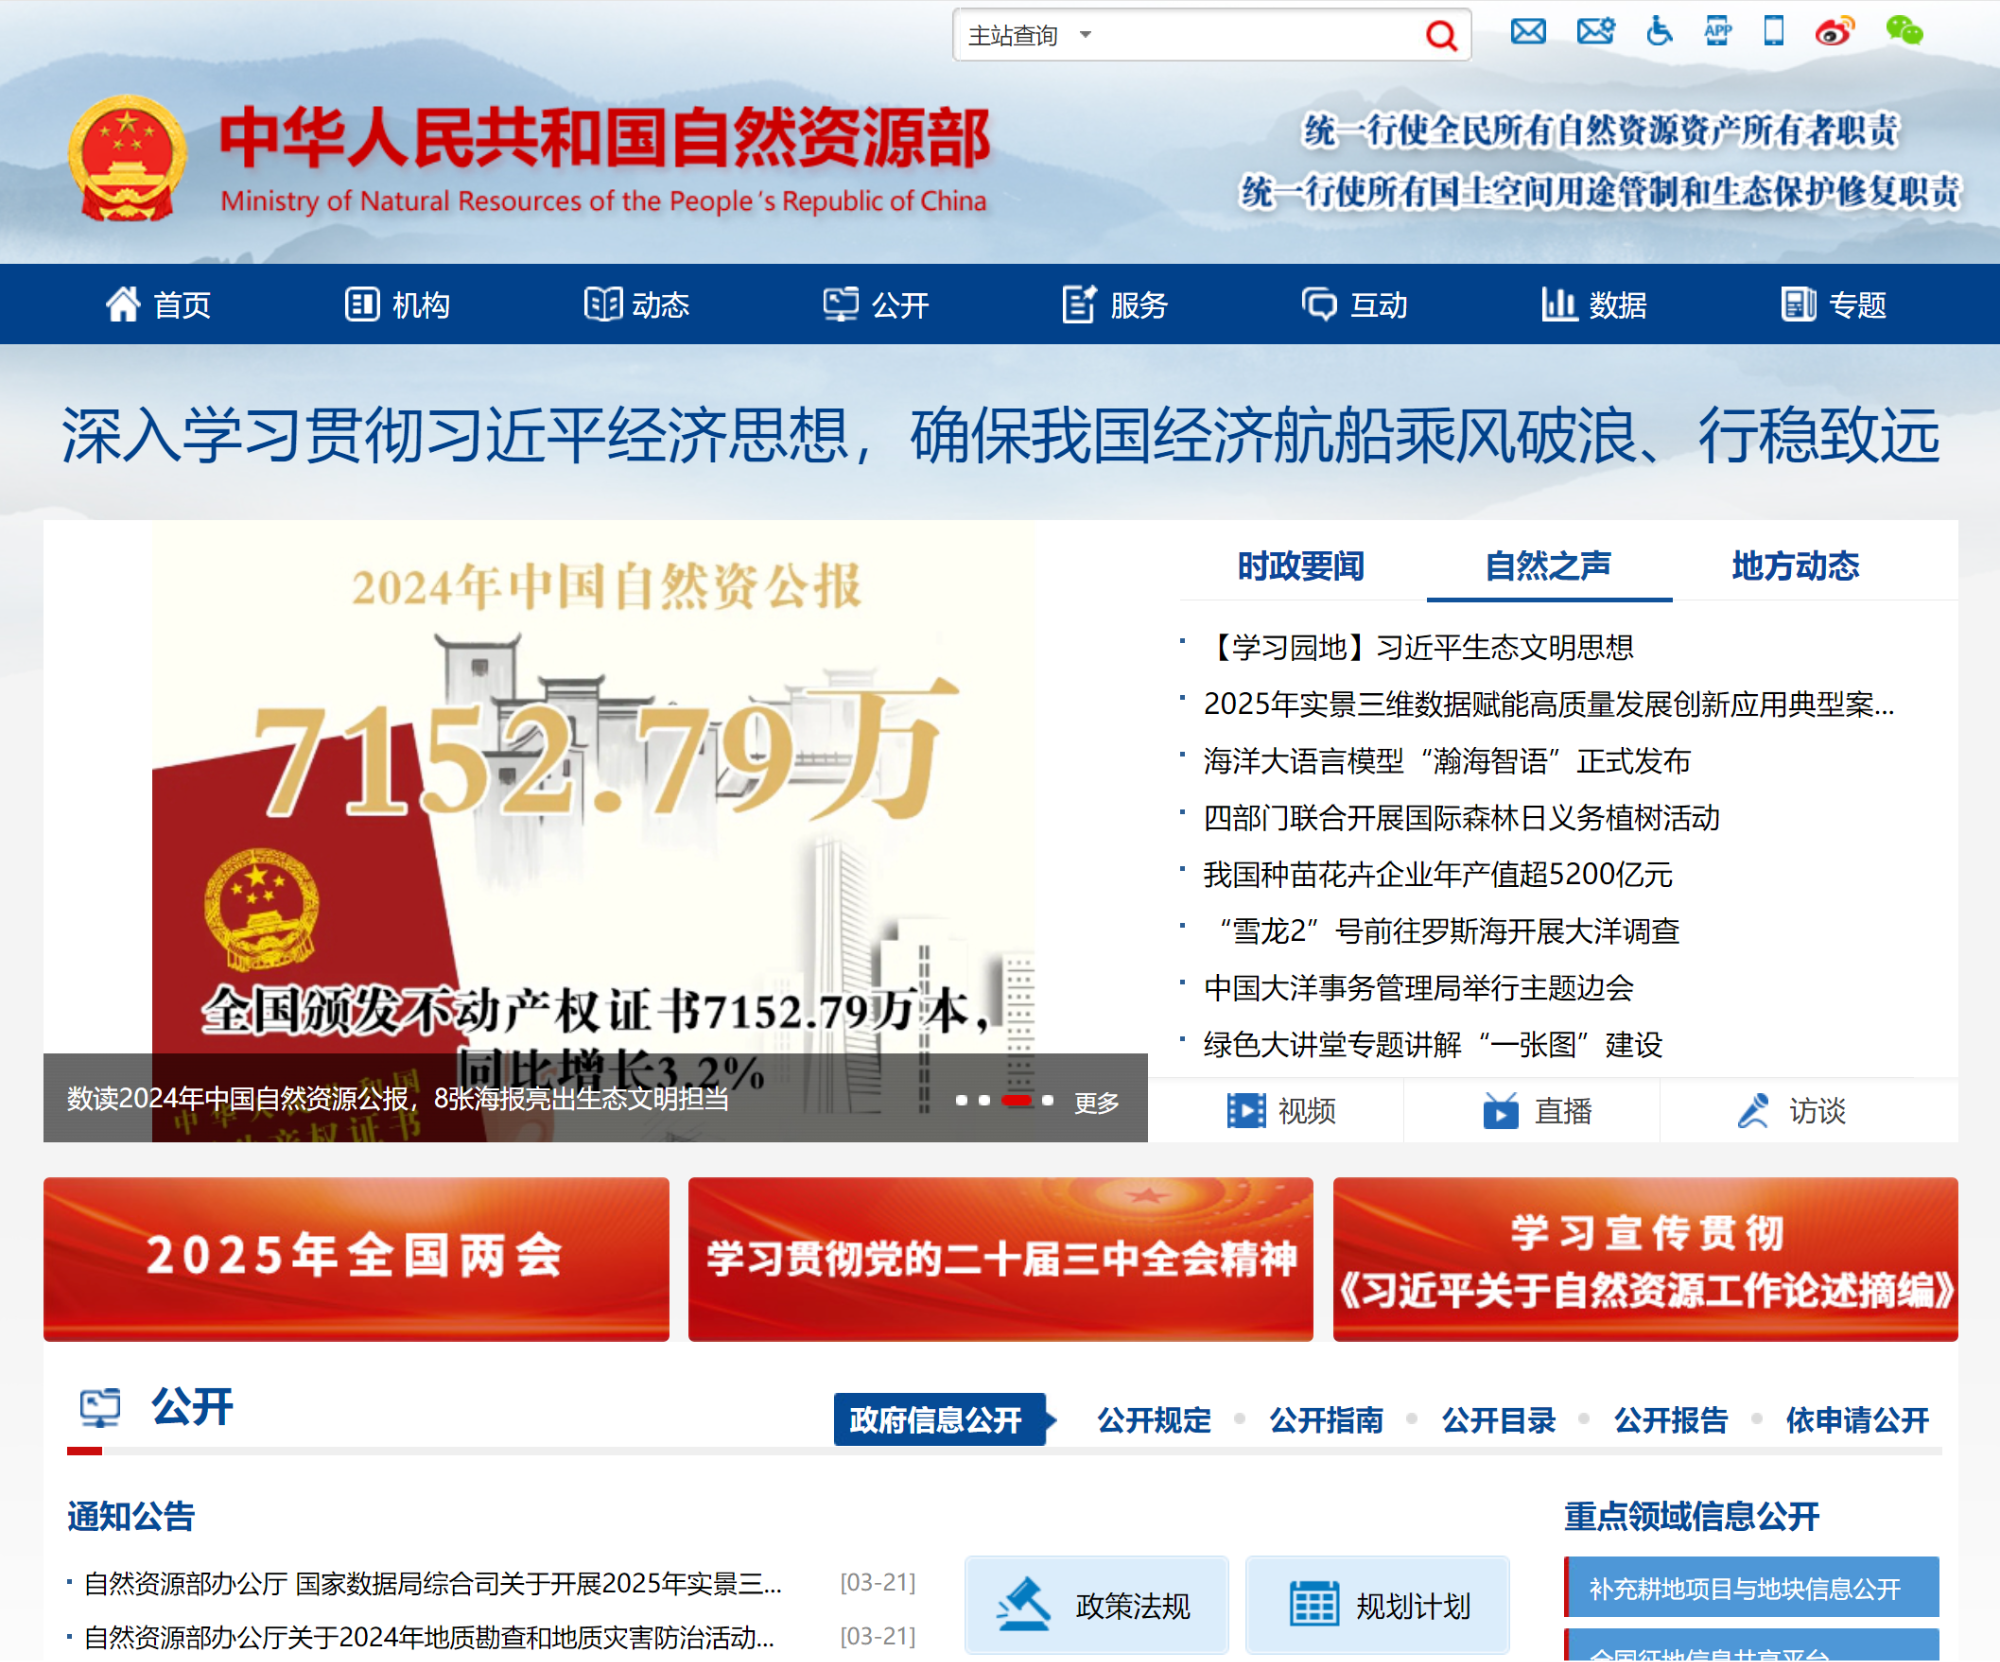Click 更多 on the carousel caption

tap(1096, 1102)
